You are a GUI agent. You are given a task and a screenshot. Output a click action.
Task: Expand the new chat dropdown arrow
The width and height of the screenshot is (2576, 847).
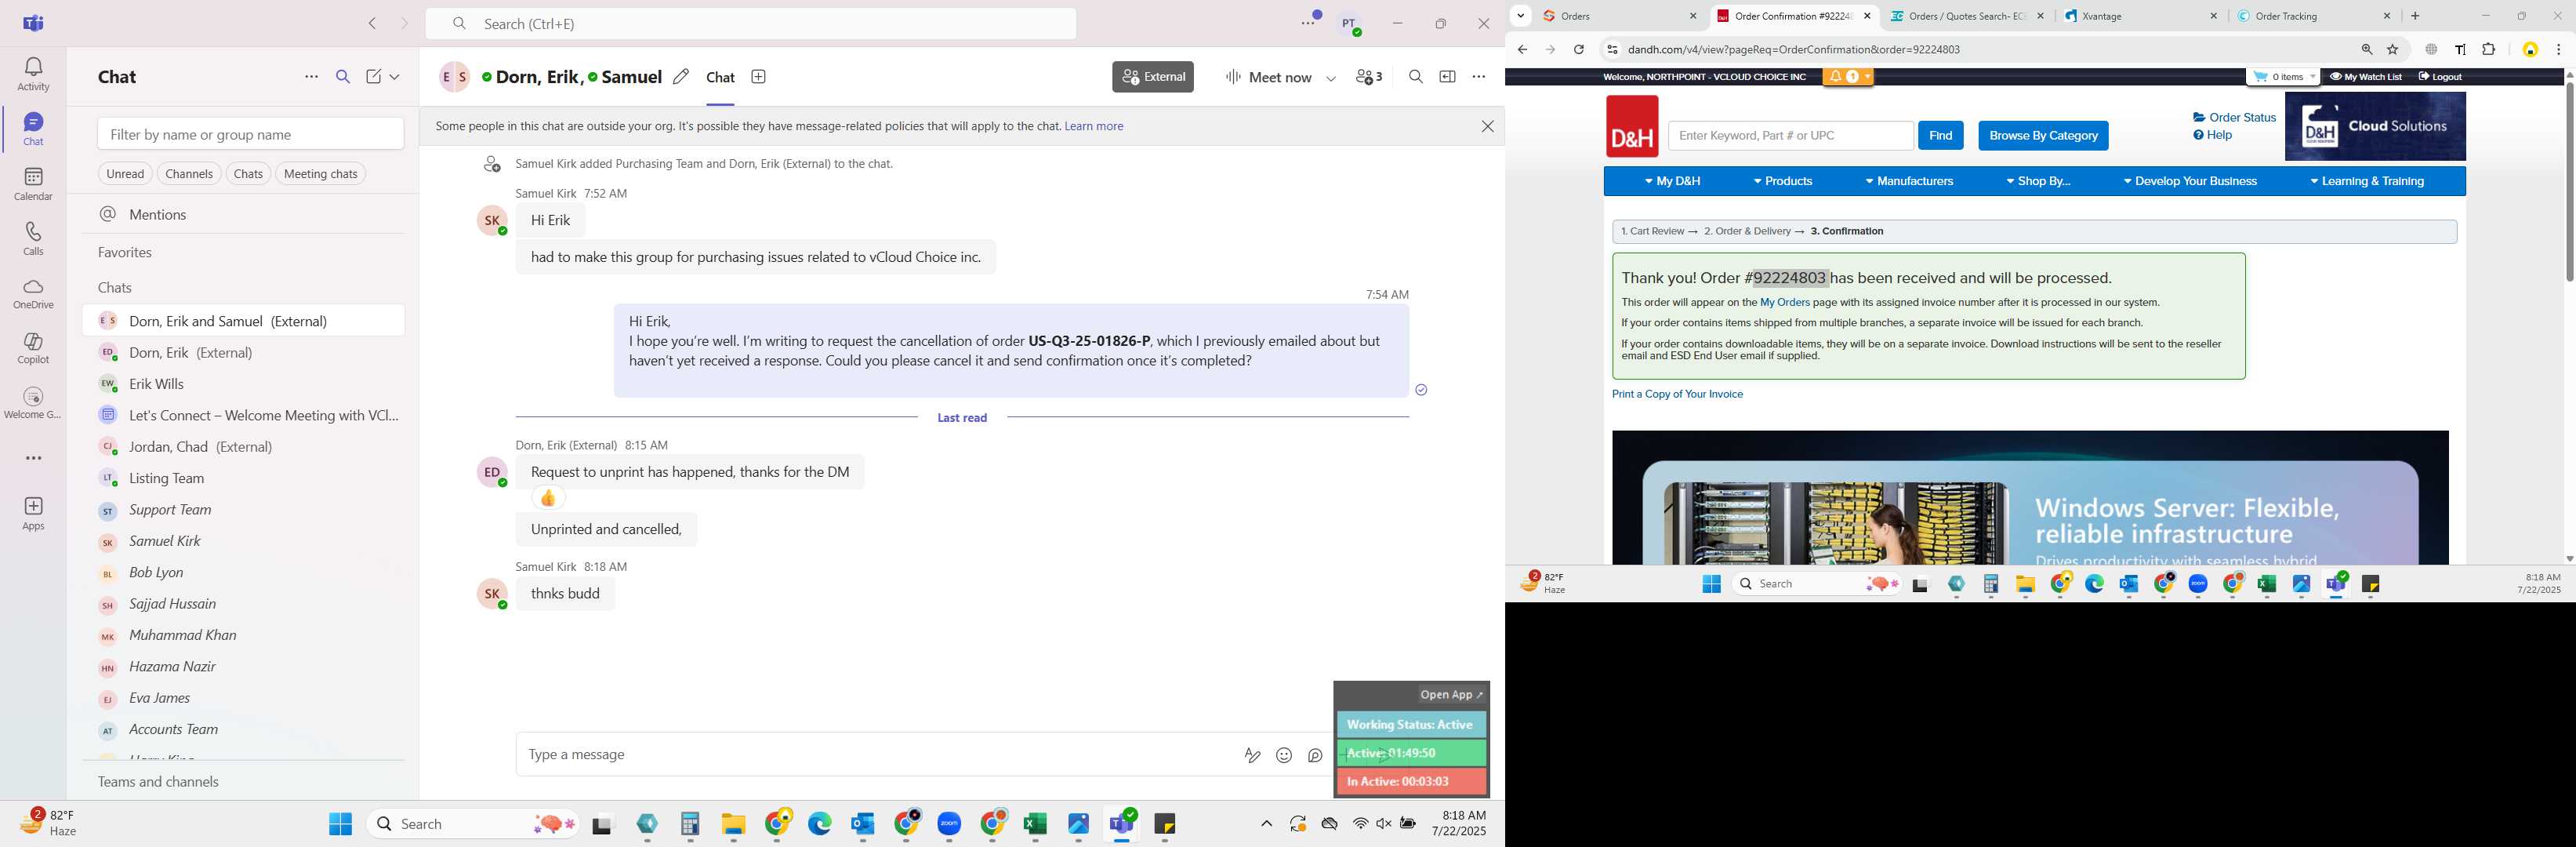[395, 77]
